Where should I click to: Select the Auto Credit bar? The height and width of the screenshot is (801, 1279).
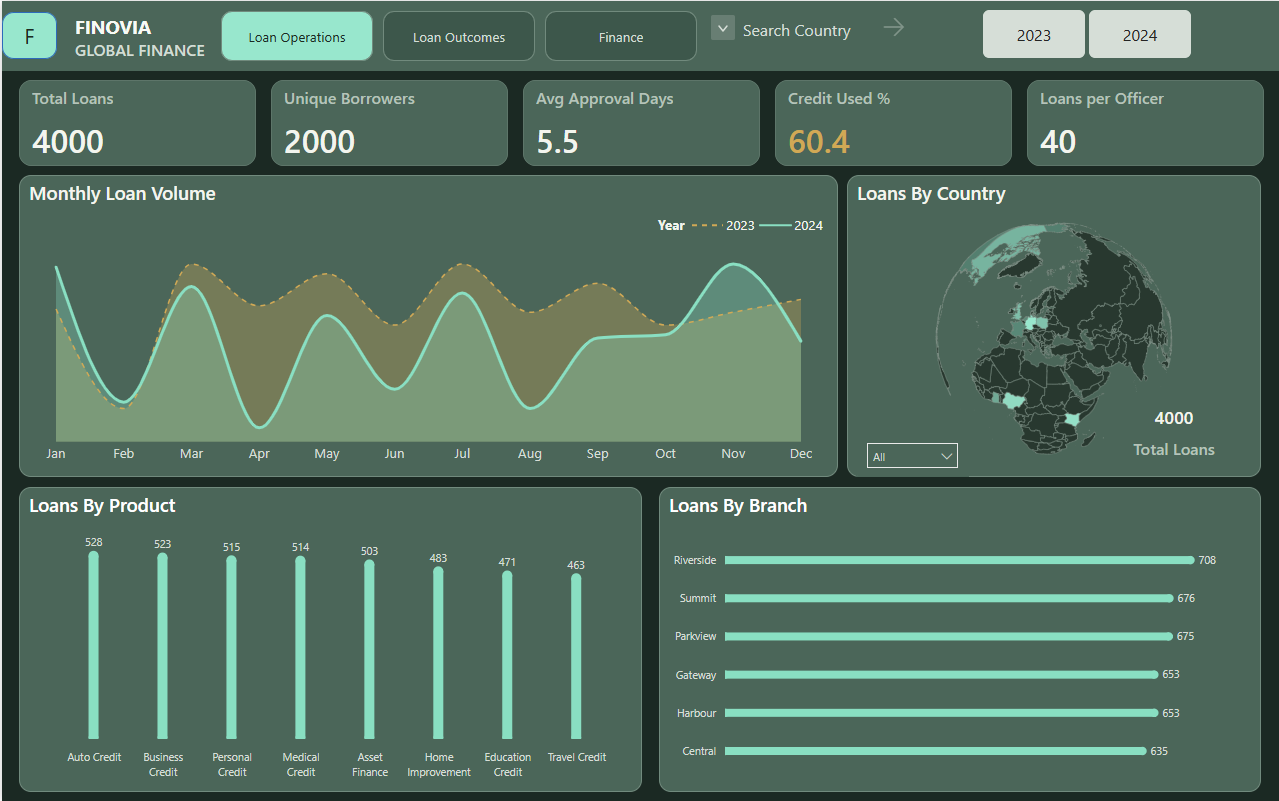tap(94, 645)
